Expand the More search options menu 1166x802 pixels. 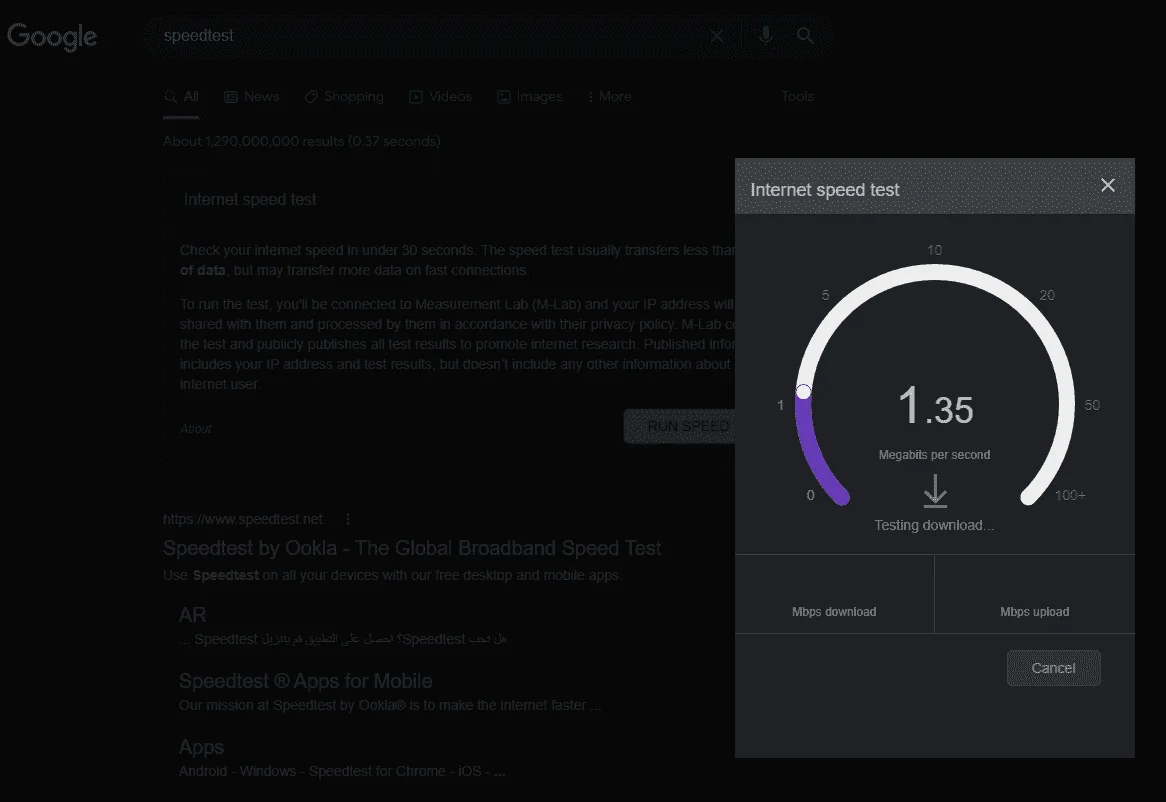click(610, 97)
